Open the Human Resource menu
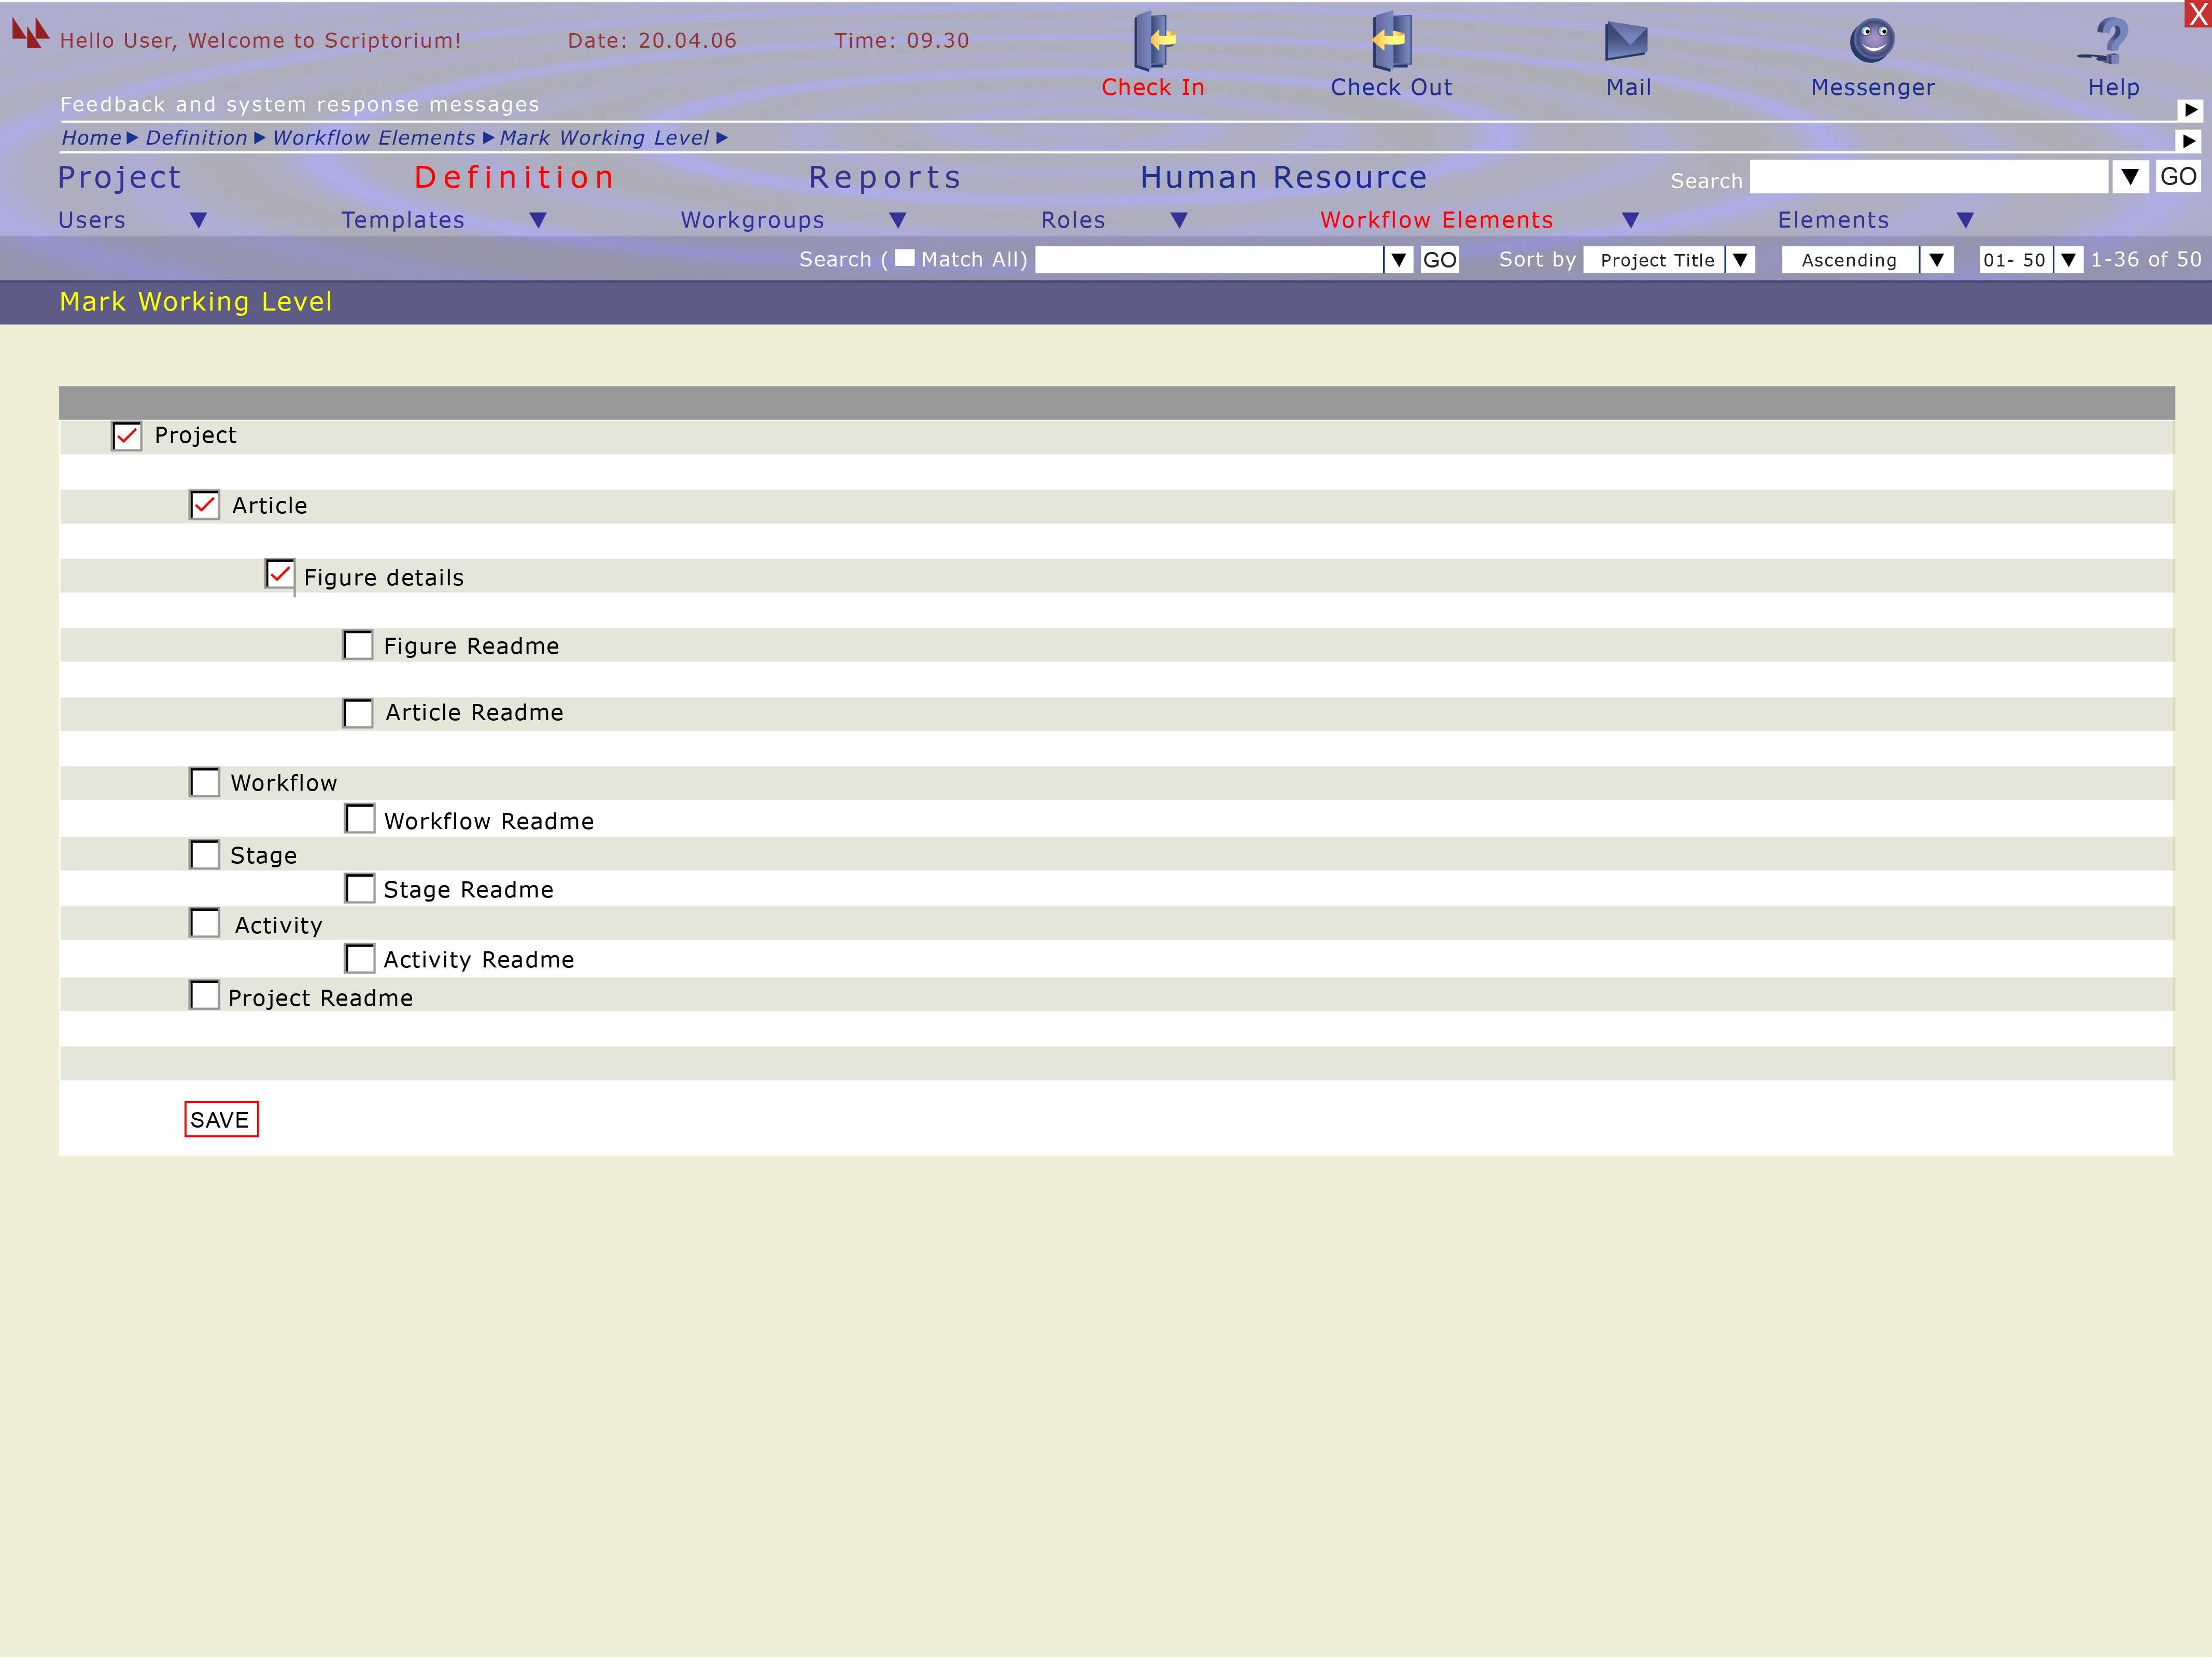 point(1283,177)
